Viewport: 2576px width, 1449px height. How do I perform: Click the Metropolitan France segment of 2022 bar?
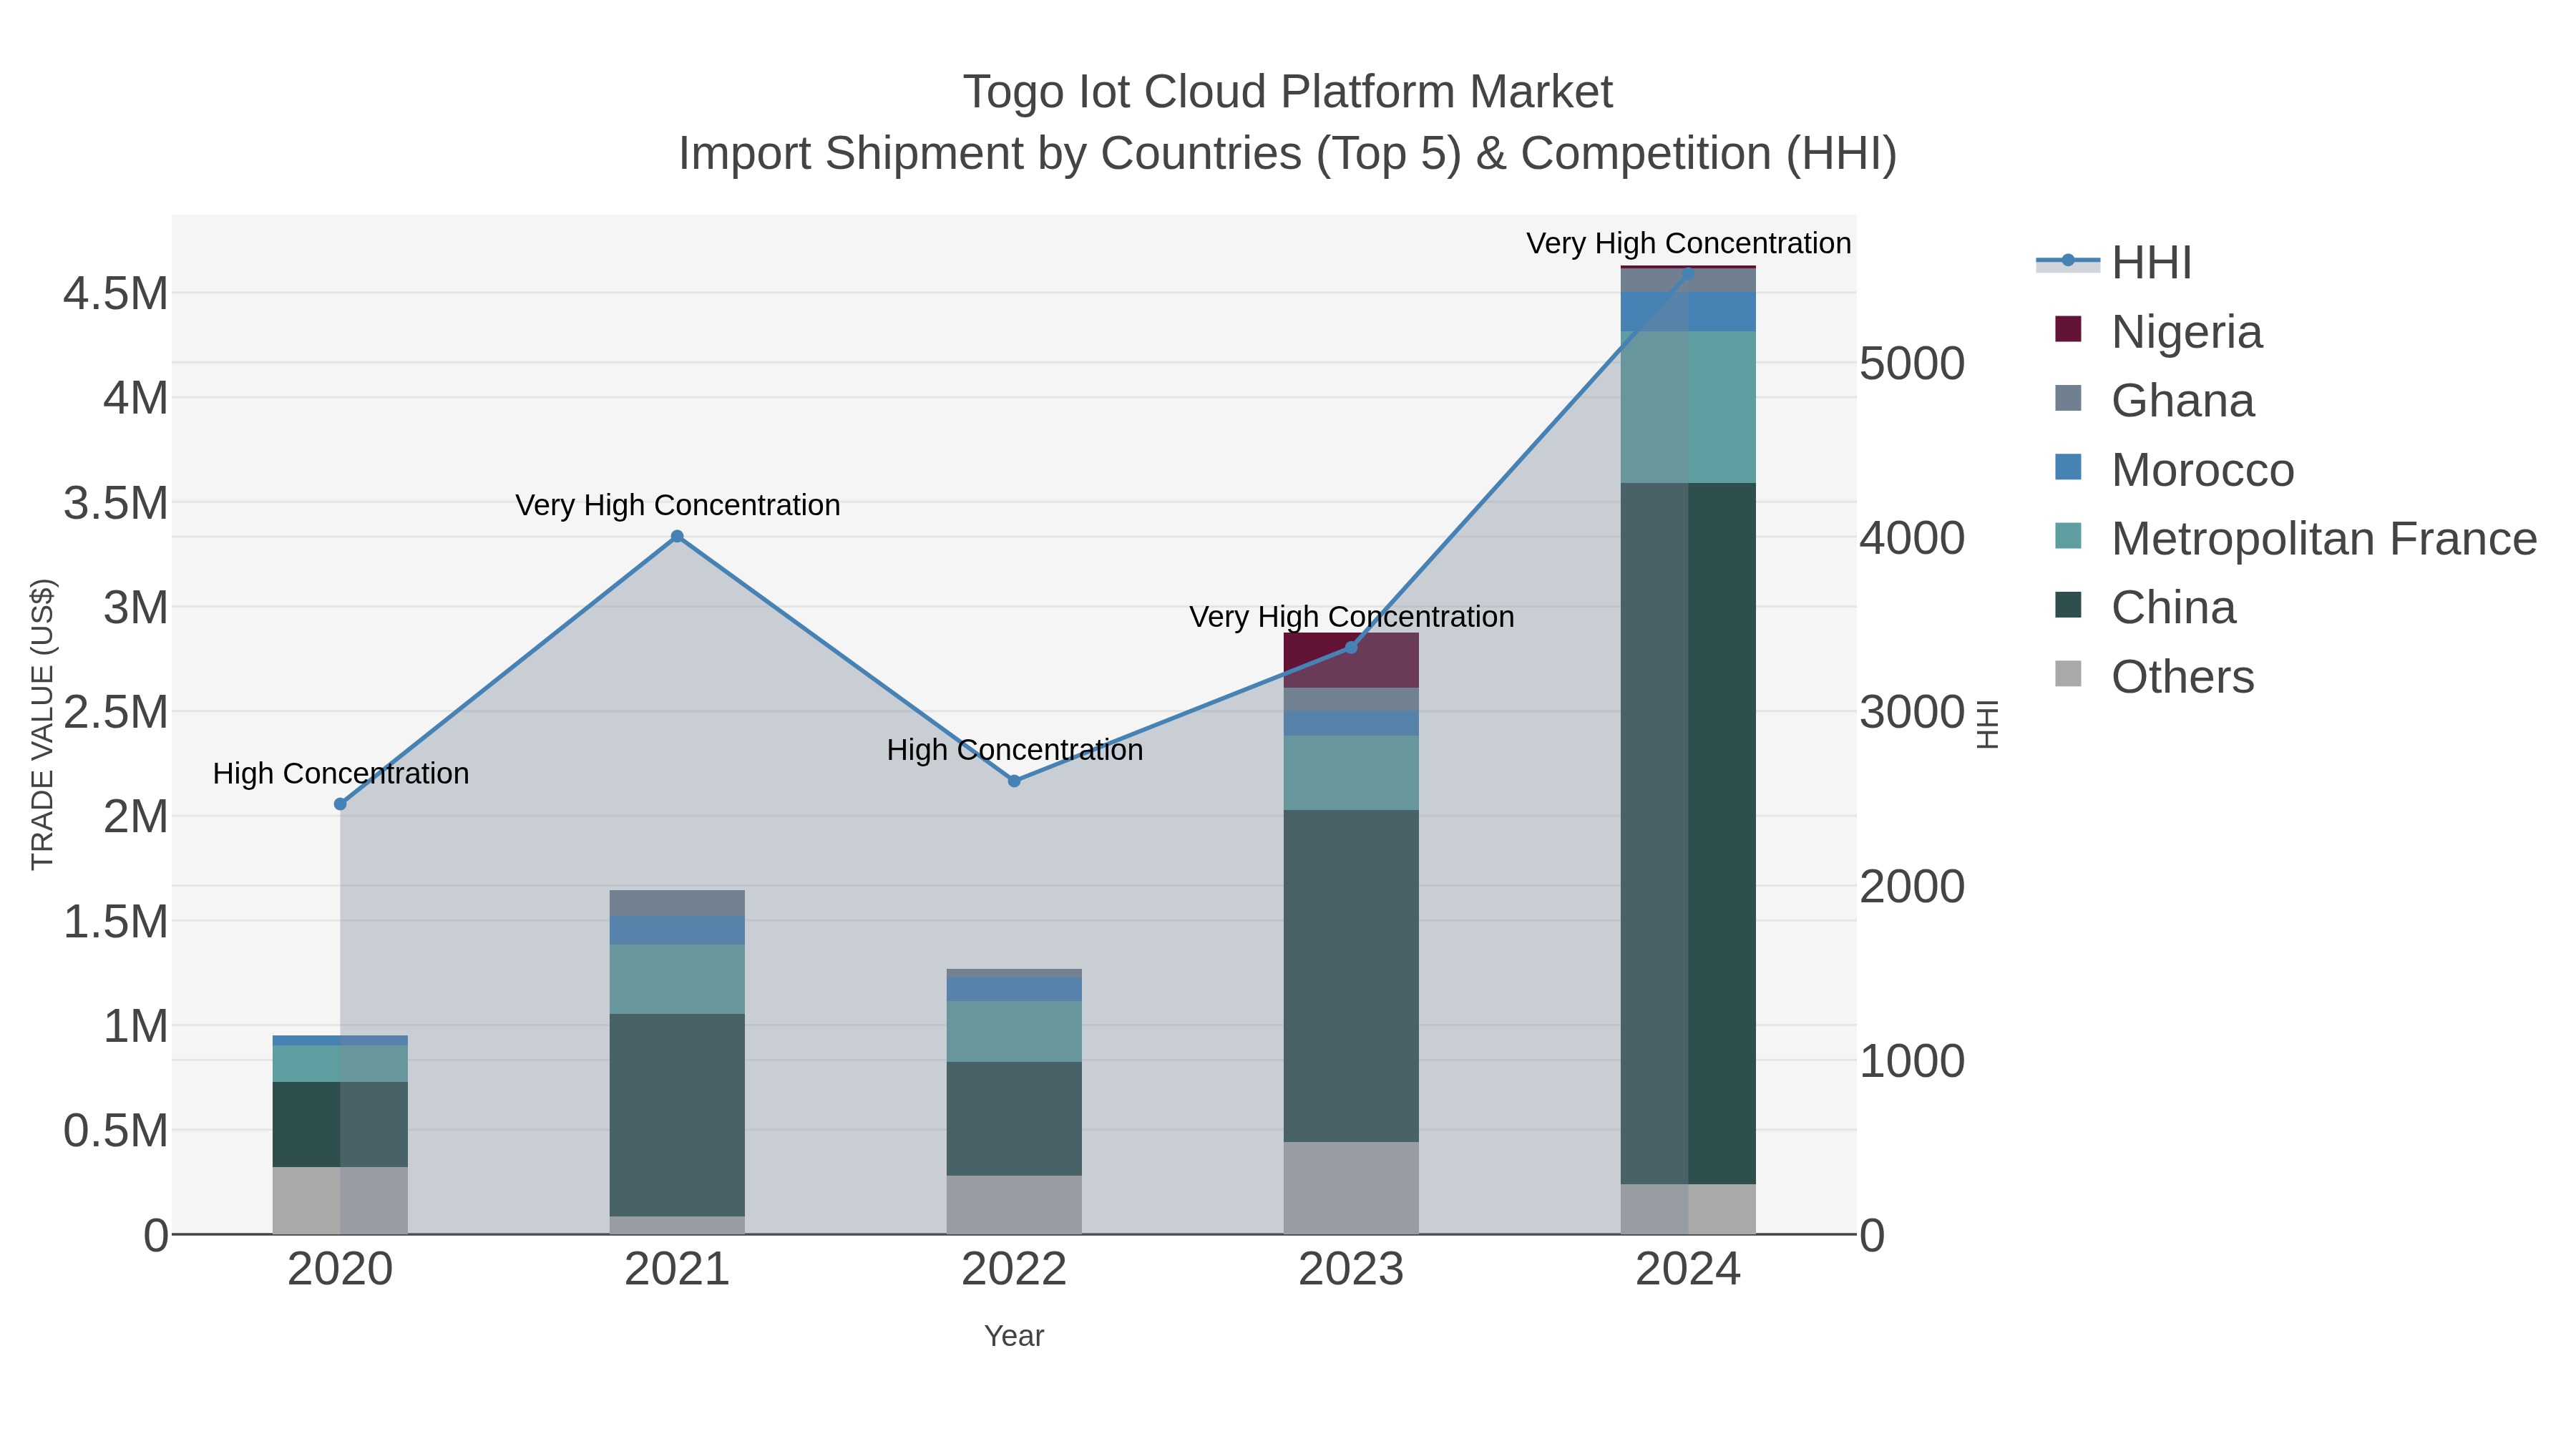pos(1014,1032)
